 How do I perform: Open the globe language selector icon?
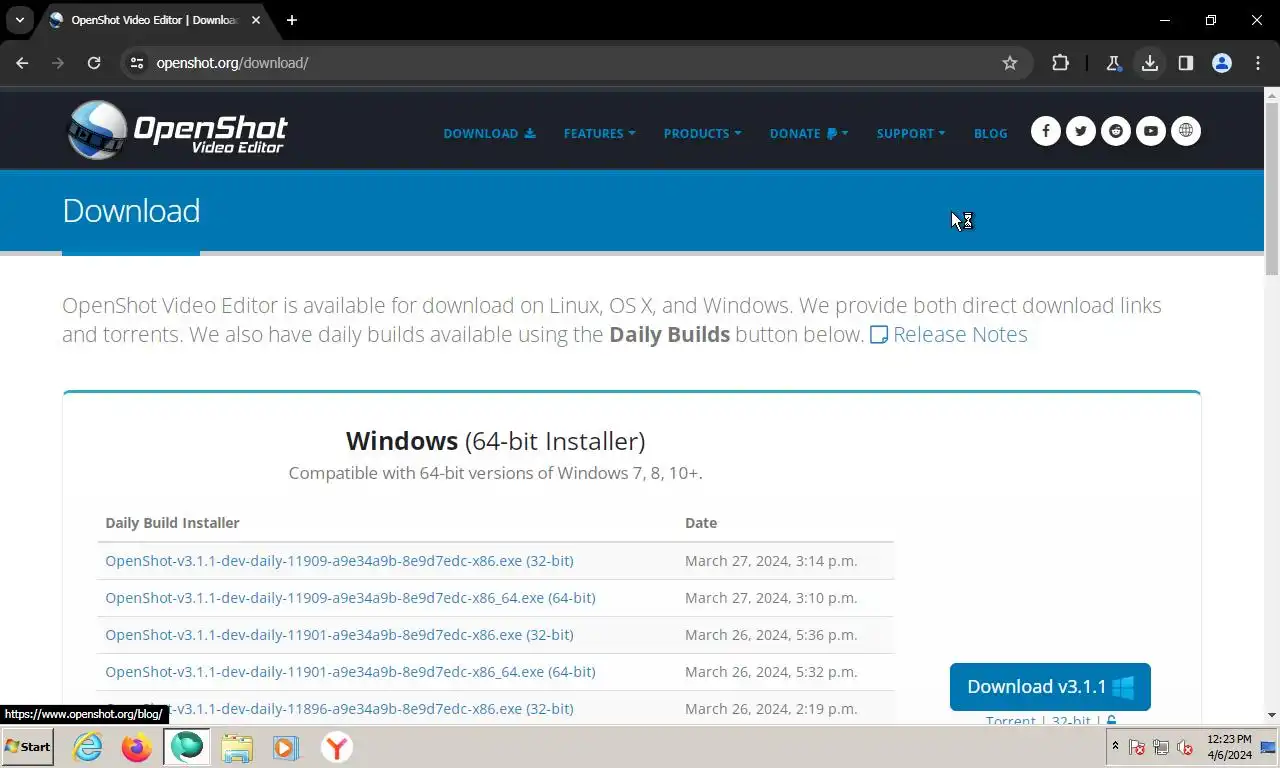(1186, 131)
